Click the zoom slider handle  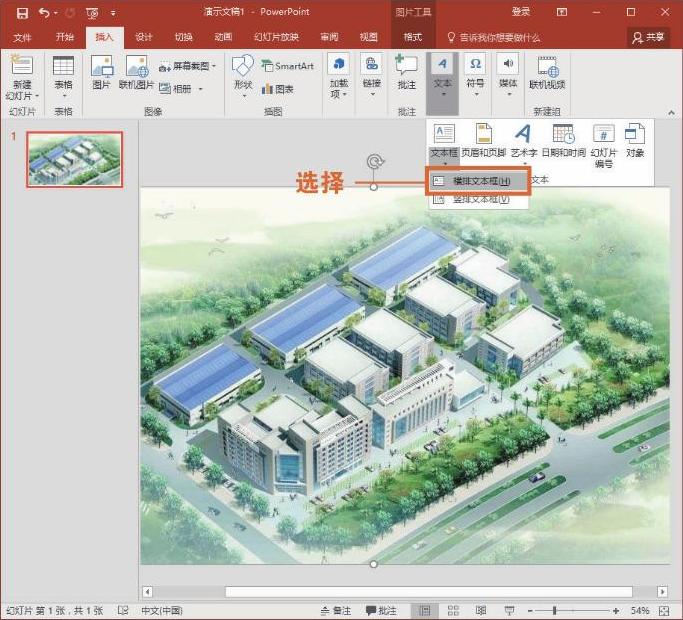pos(555,611)
